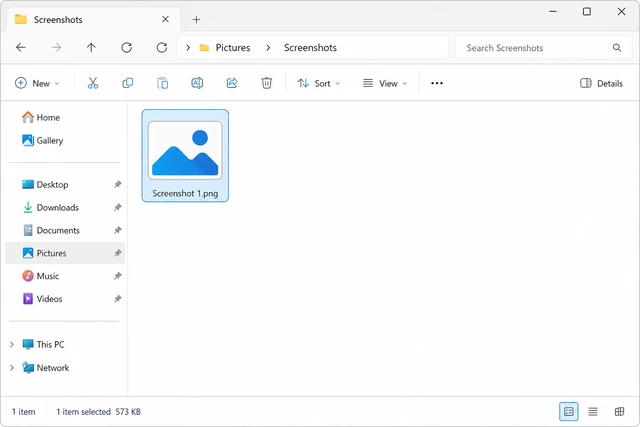Open the Sort dropdown menu
The image size is (640, 427).
click(x=319, y=83)
